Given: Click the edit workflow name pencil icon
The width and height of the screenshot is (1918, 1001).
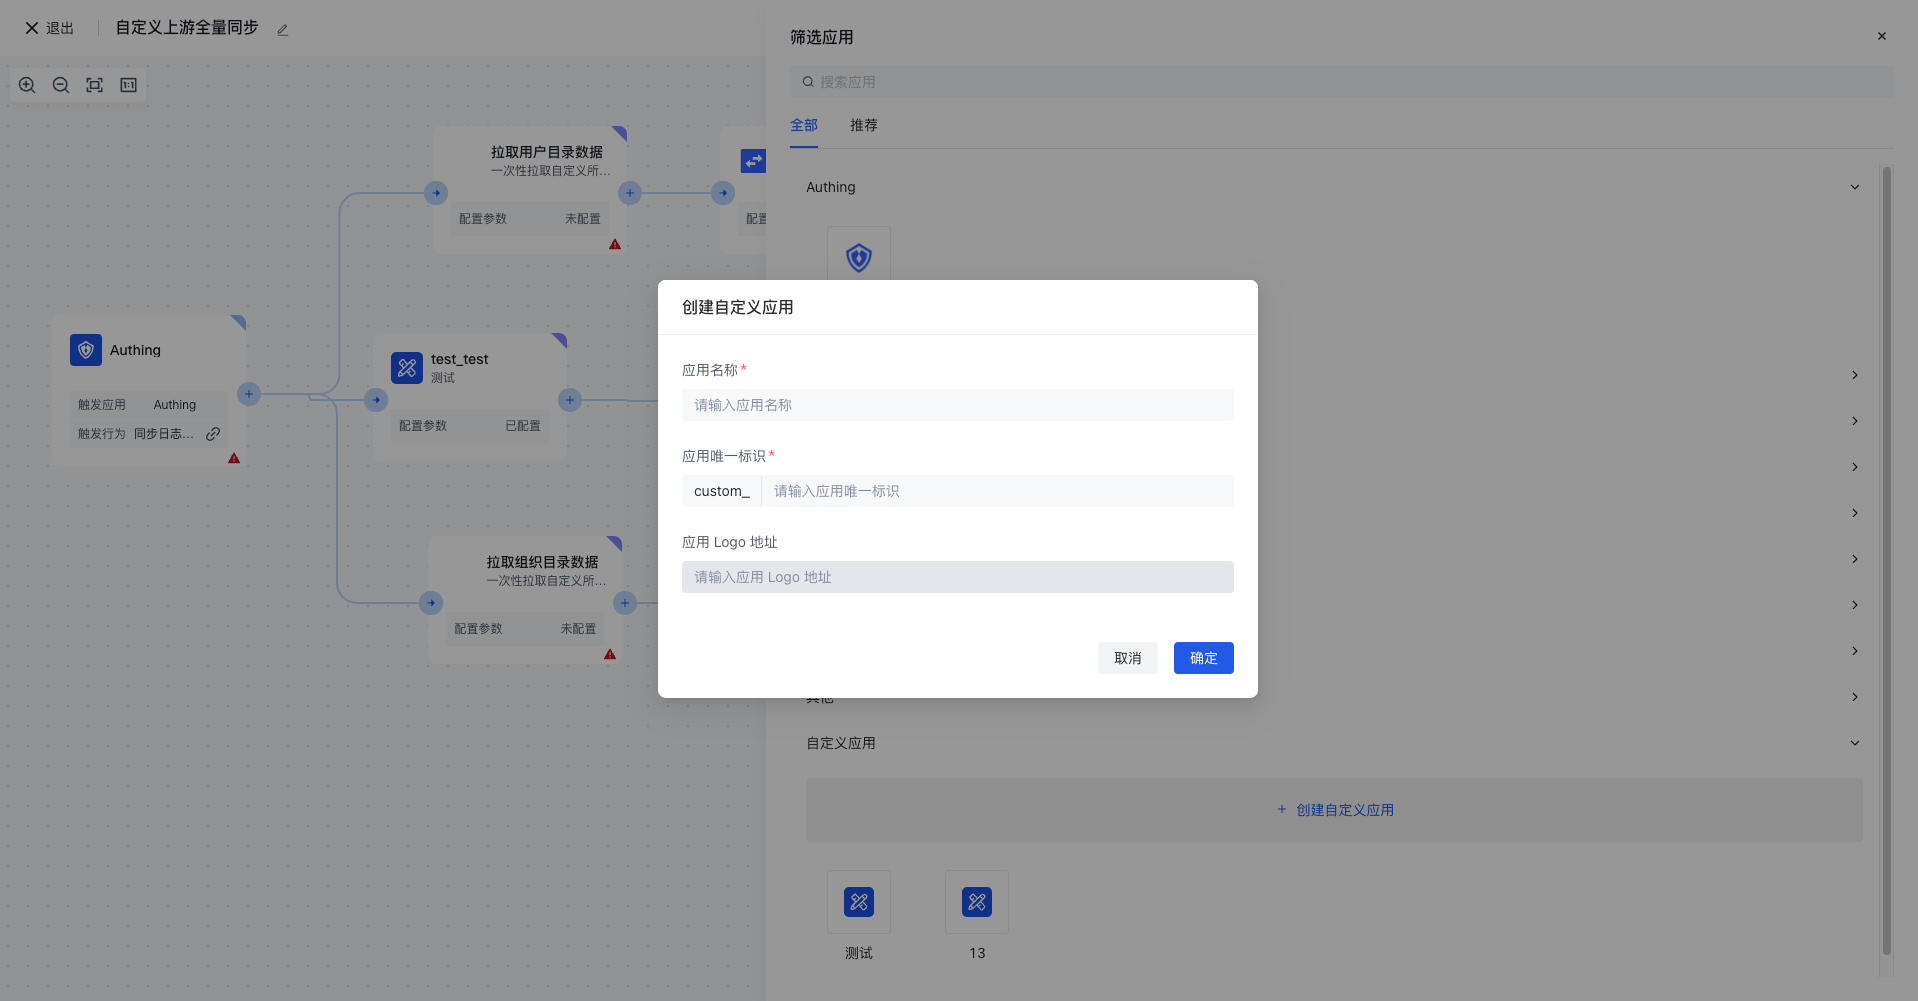Looking at the screenshot, I should (283, 30).
